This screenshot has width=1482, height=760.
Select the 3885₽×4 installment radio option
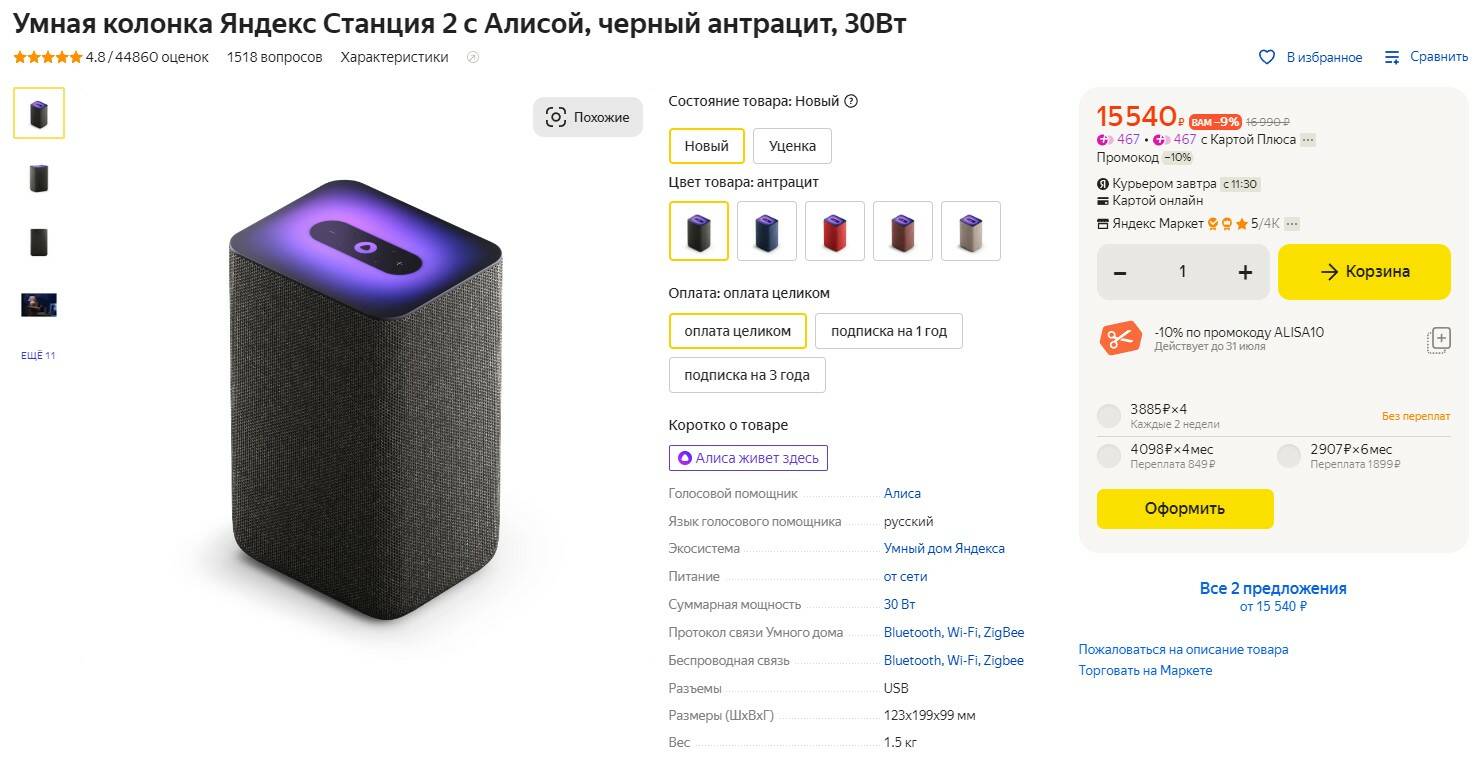tap(1109, 416)
